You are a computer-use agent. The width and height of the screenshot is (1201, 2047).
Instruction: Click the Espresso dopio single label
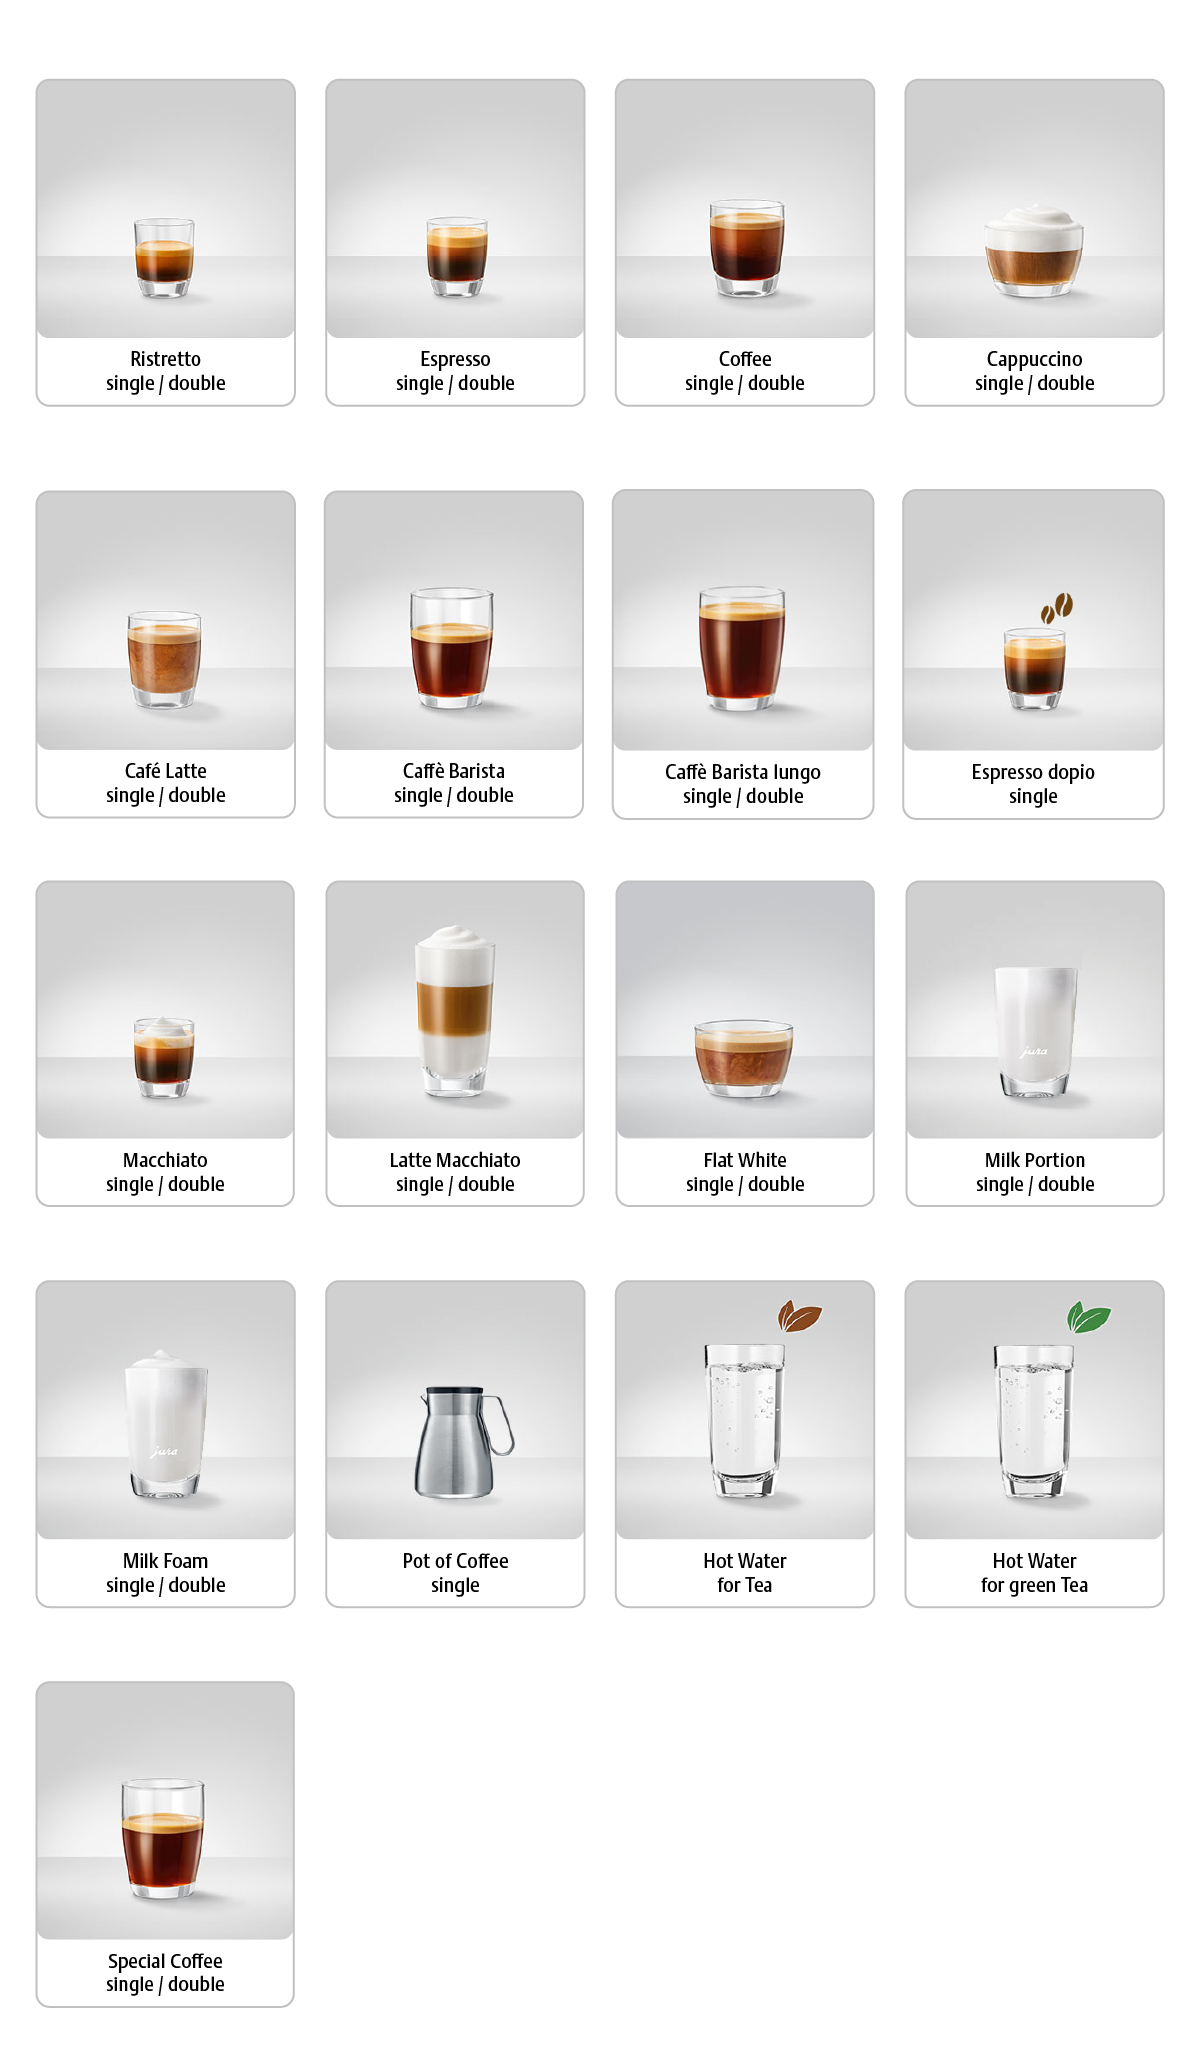coord(1033,784)
